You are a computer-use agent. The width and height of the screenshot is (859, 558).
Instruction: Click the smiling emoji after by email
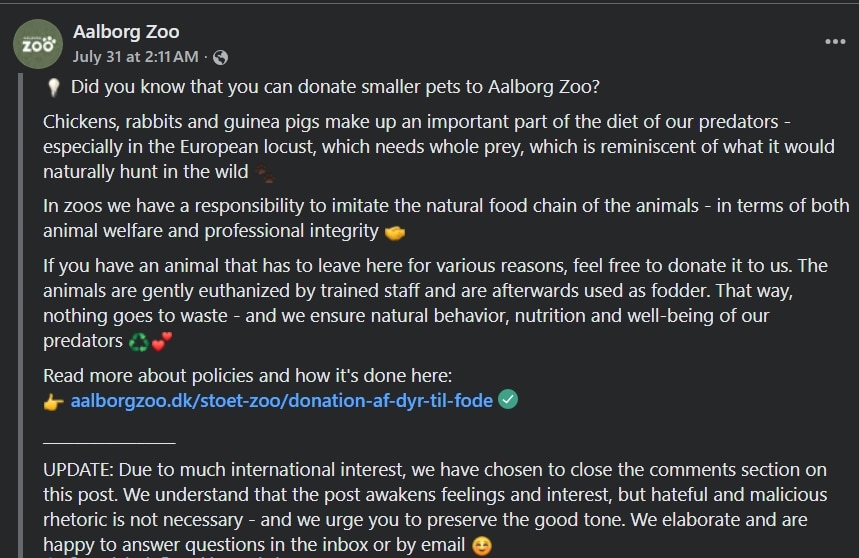point(482,546)
